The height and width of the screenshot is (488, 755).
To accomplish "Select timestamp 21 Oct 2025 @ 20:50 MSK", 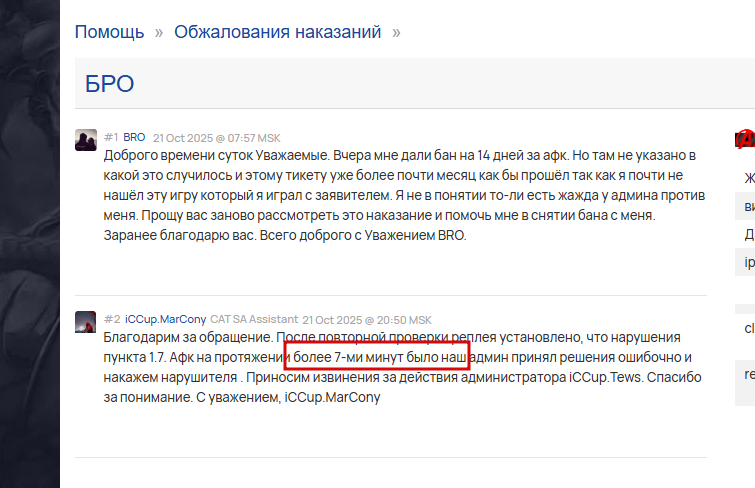I will tap(367, 320).
